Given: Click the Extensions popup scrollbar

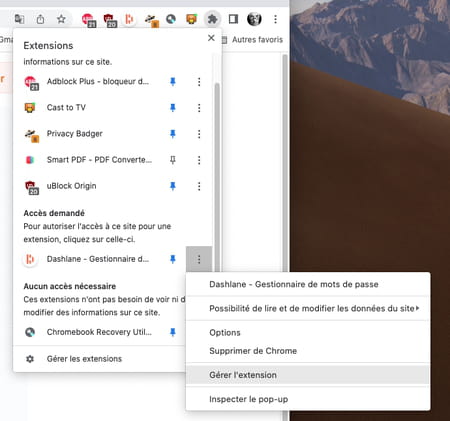Looking at the screenshot, I should click(x=217, y=177).
